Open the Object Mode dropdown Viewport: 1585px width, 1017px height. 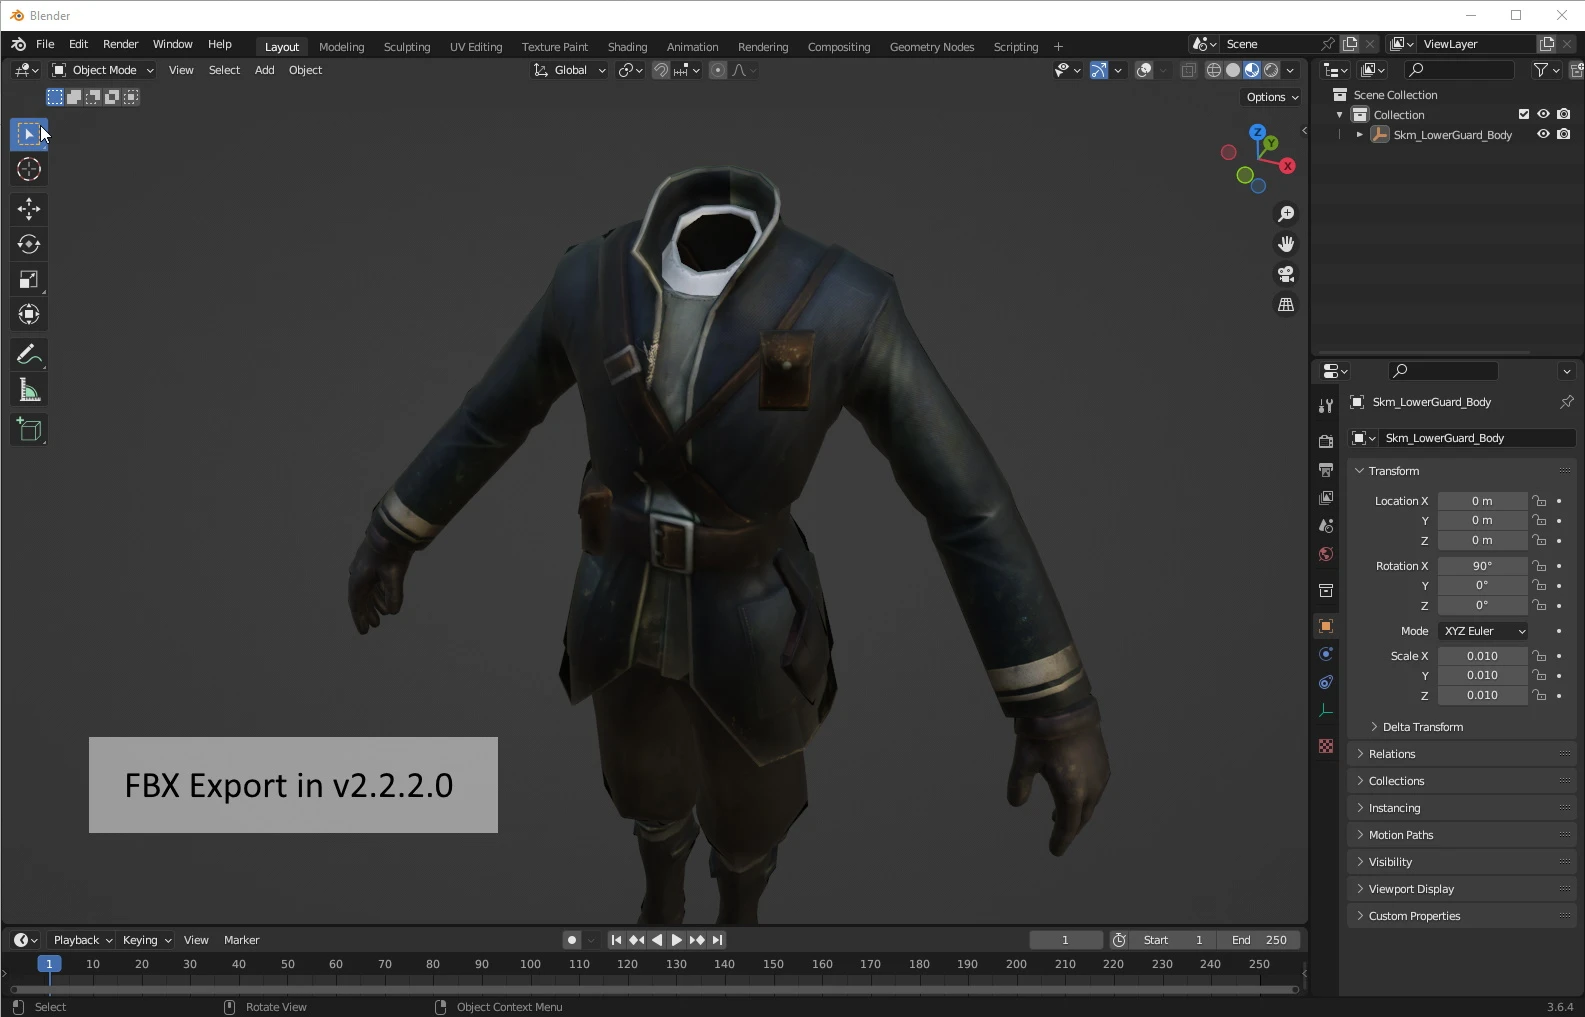coord(104,70)
